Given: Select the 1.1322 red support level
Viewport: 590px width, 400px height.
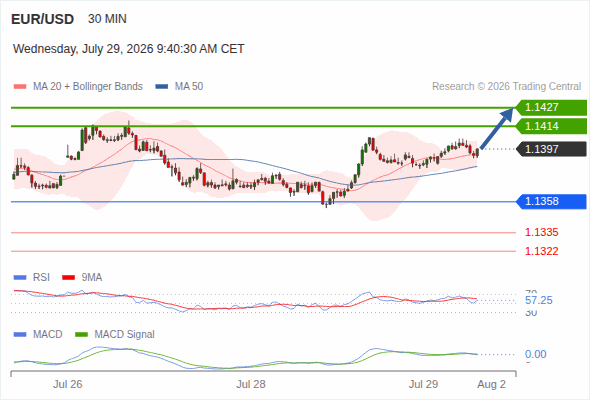Looking at the screenshot, I should 541,251.
